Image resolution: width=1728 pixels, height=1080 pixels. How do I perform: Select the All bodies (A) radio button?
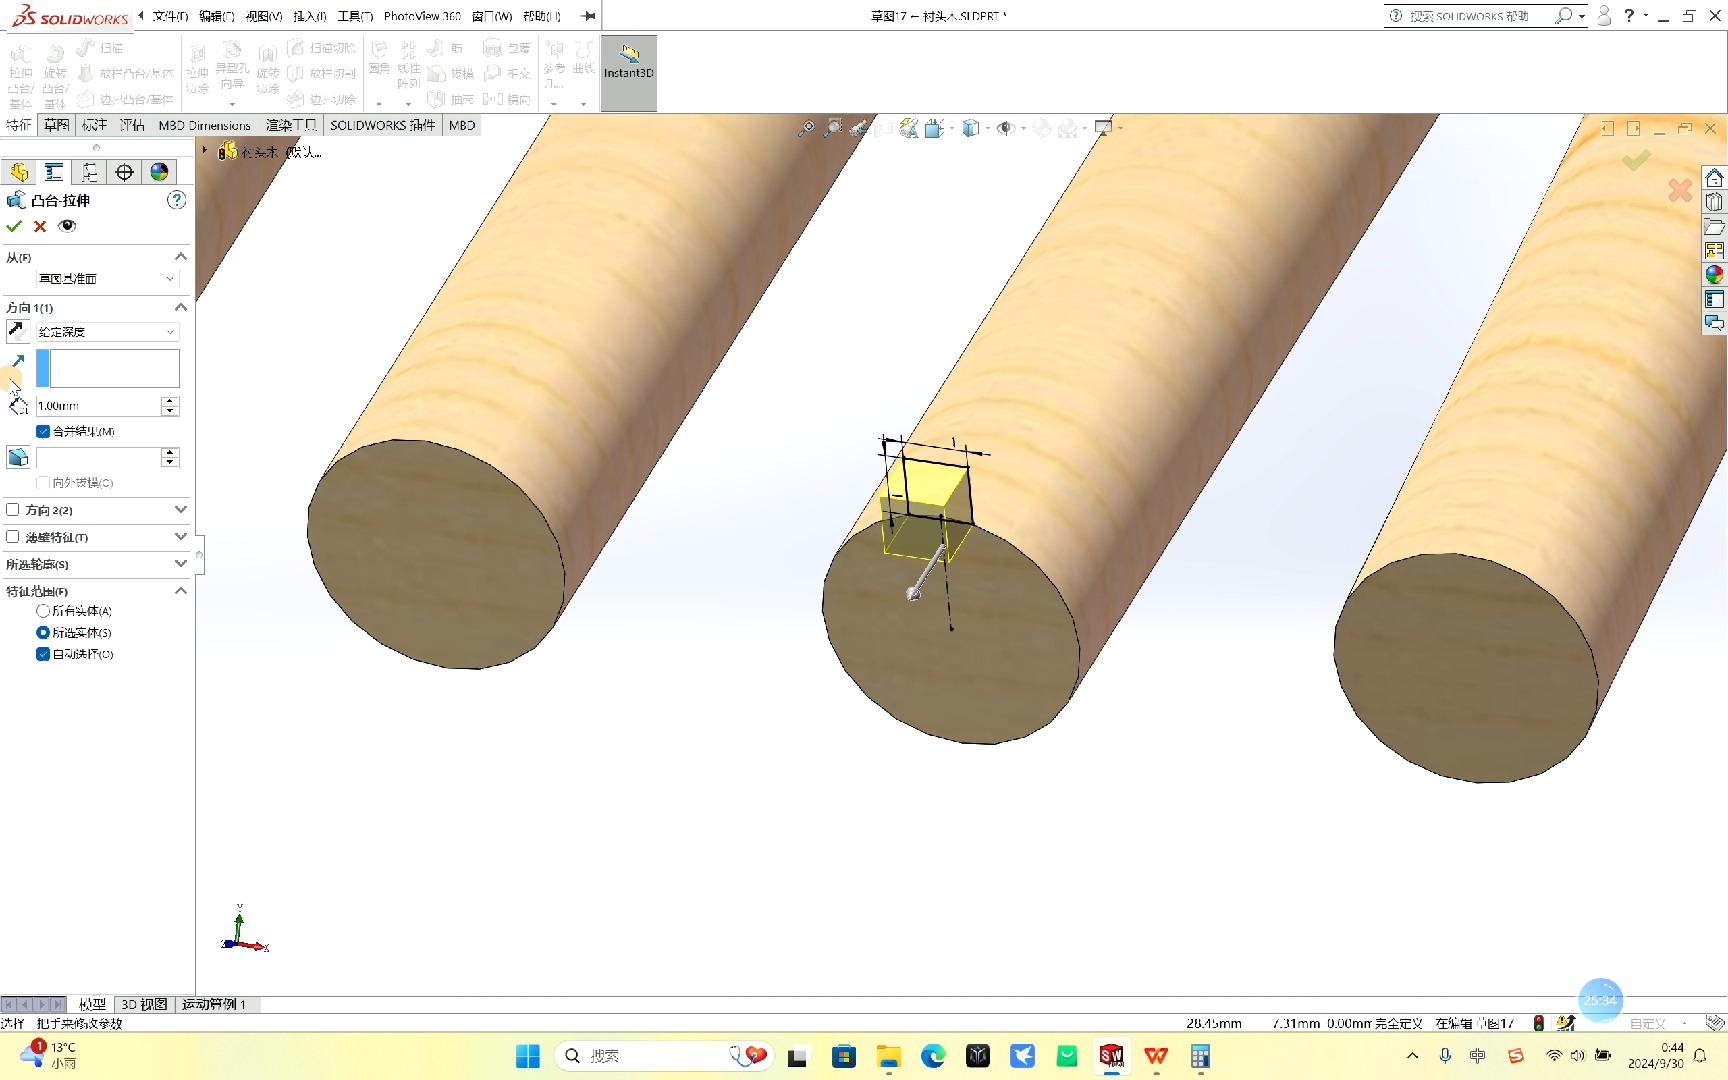(43, 610)
